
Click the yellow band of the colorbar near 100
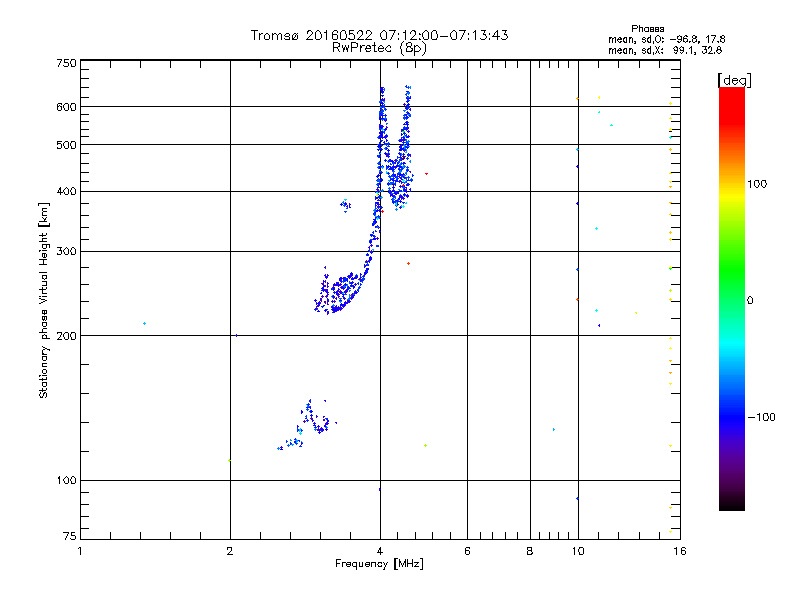[x=732, y=194]
